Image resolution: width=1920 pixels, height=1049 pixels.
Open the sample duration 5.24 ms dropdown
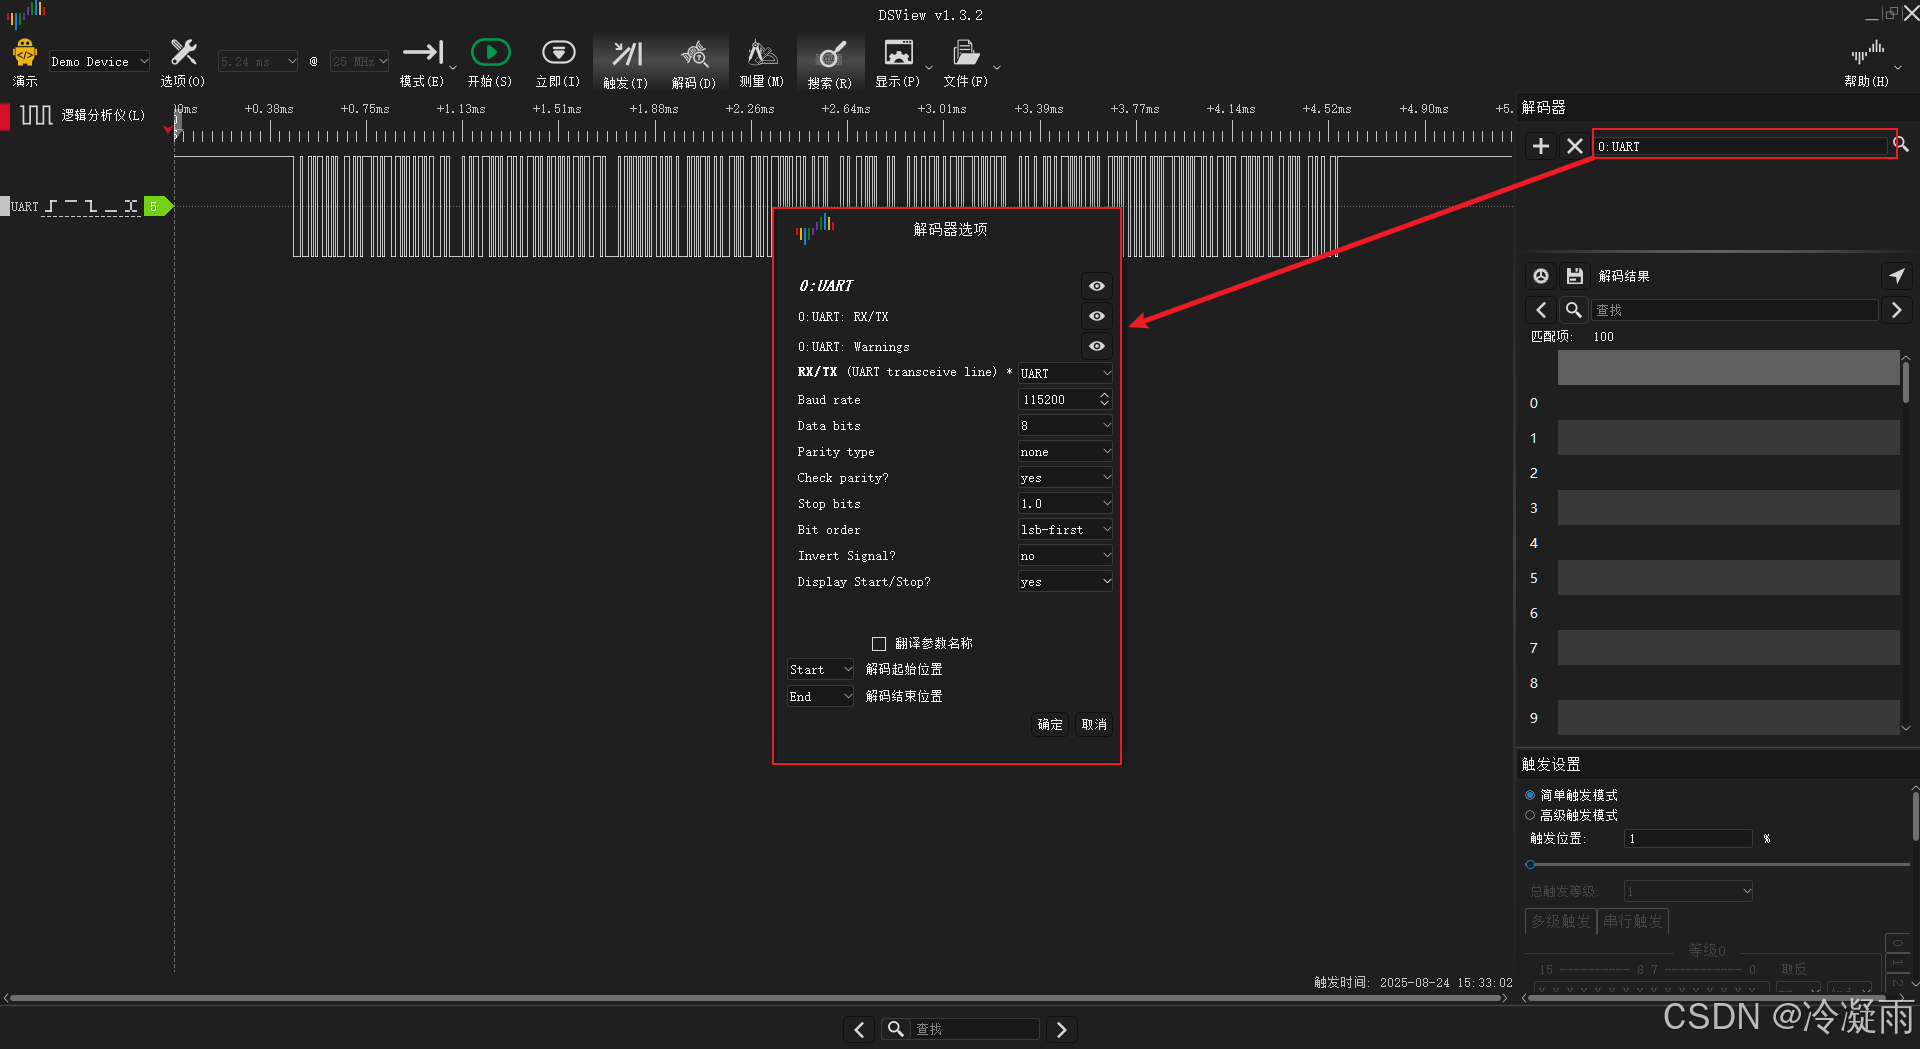coord(258,61)
